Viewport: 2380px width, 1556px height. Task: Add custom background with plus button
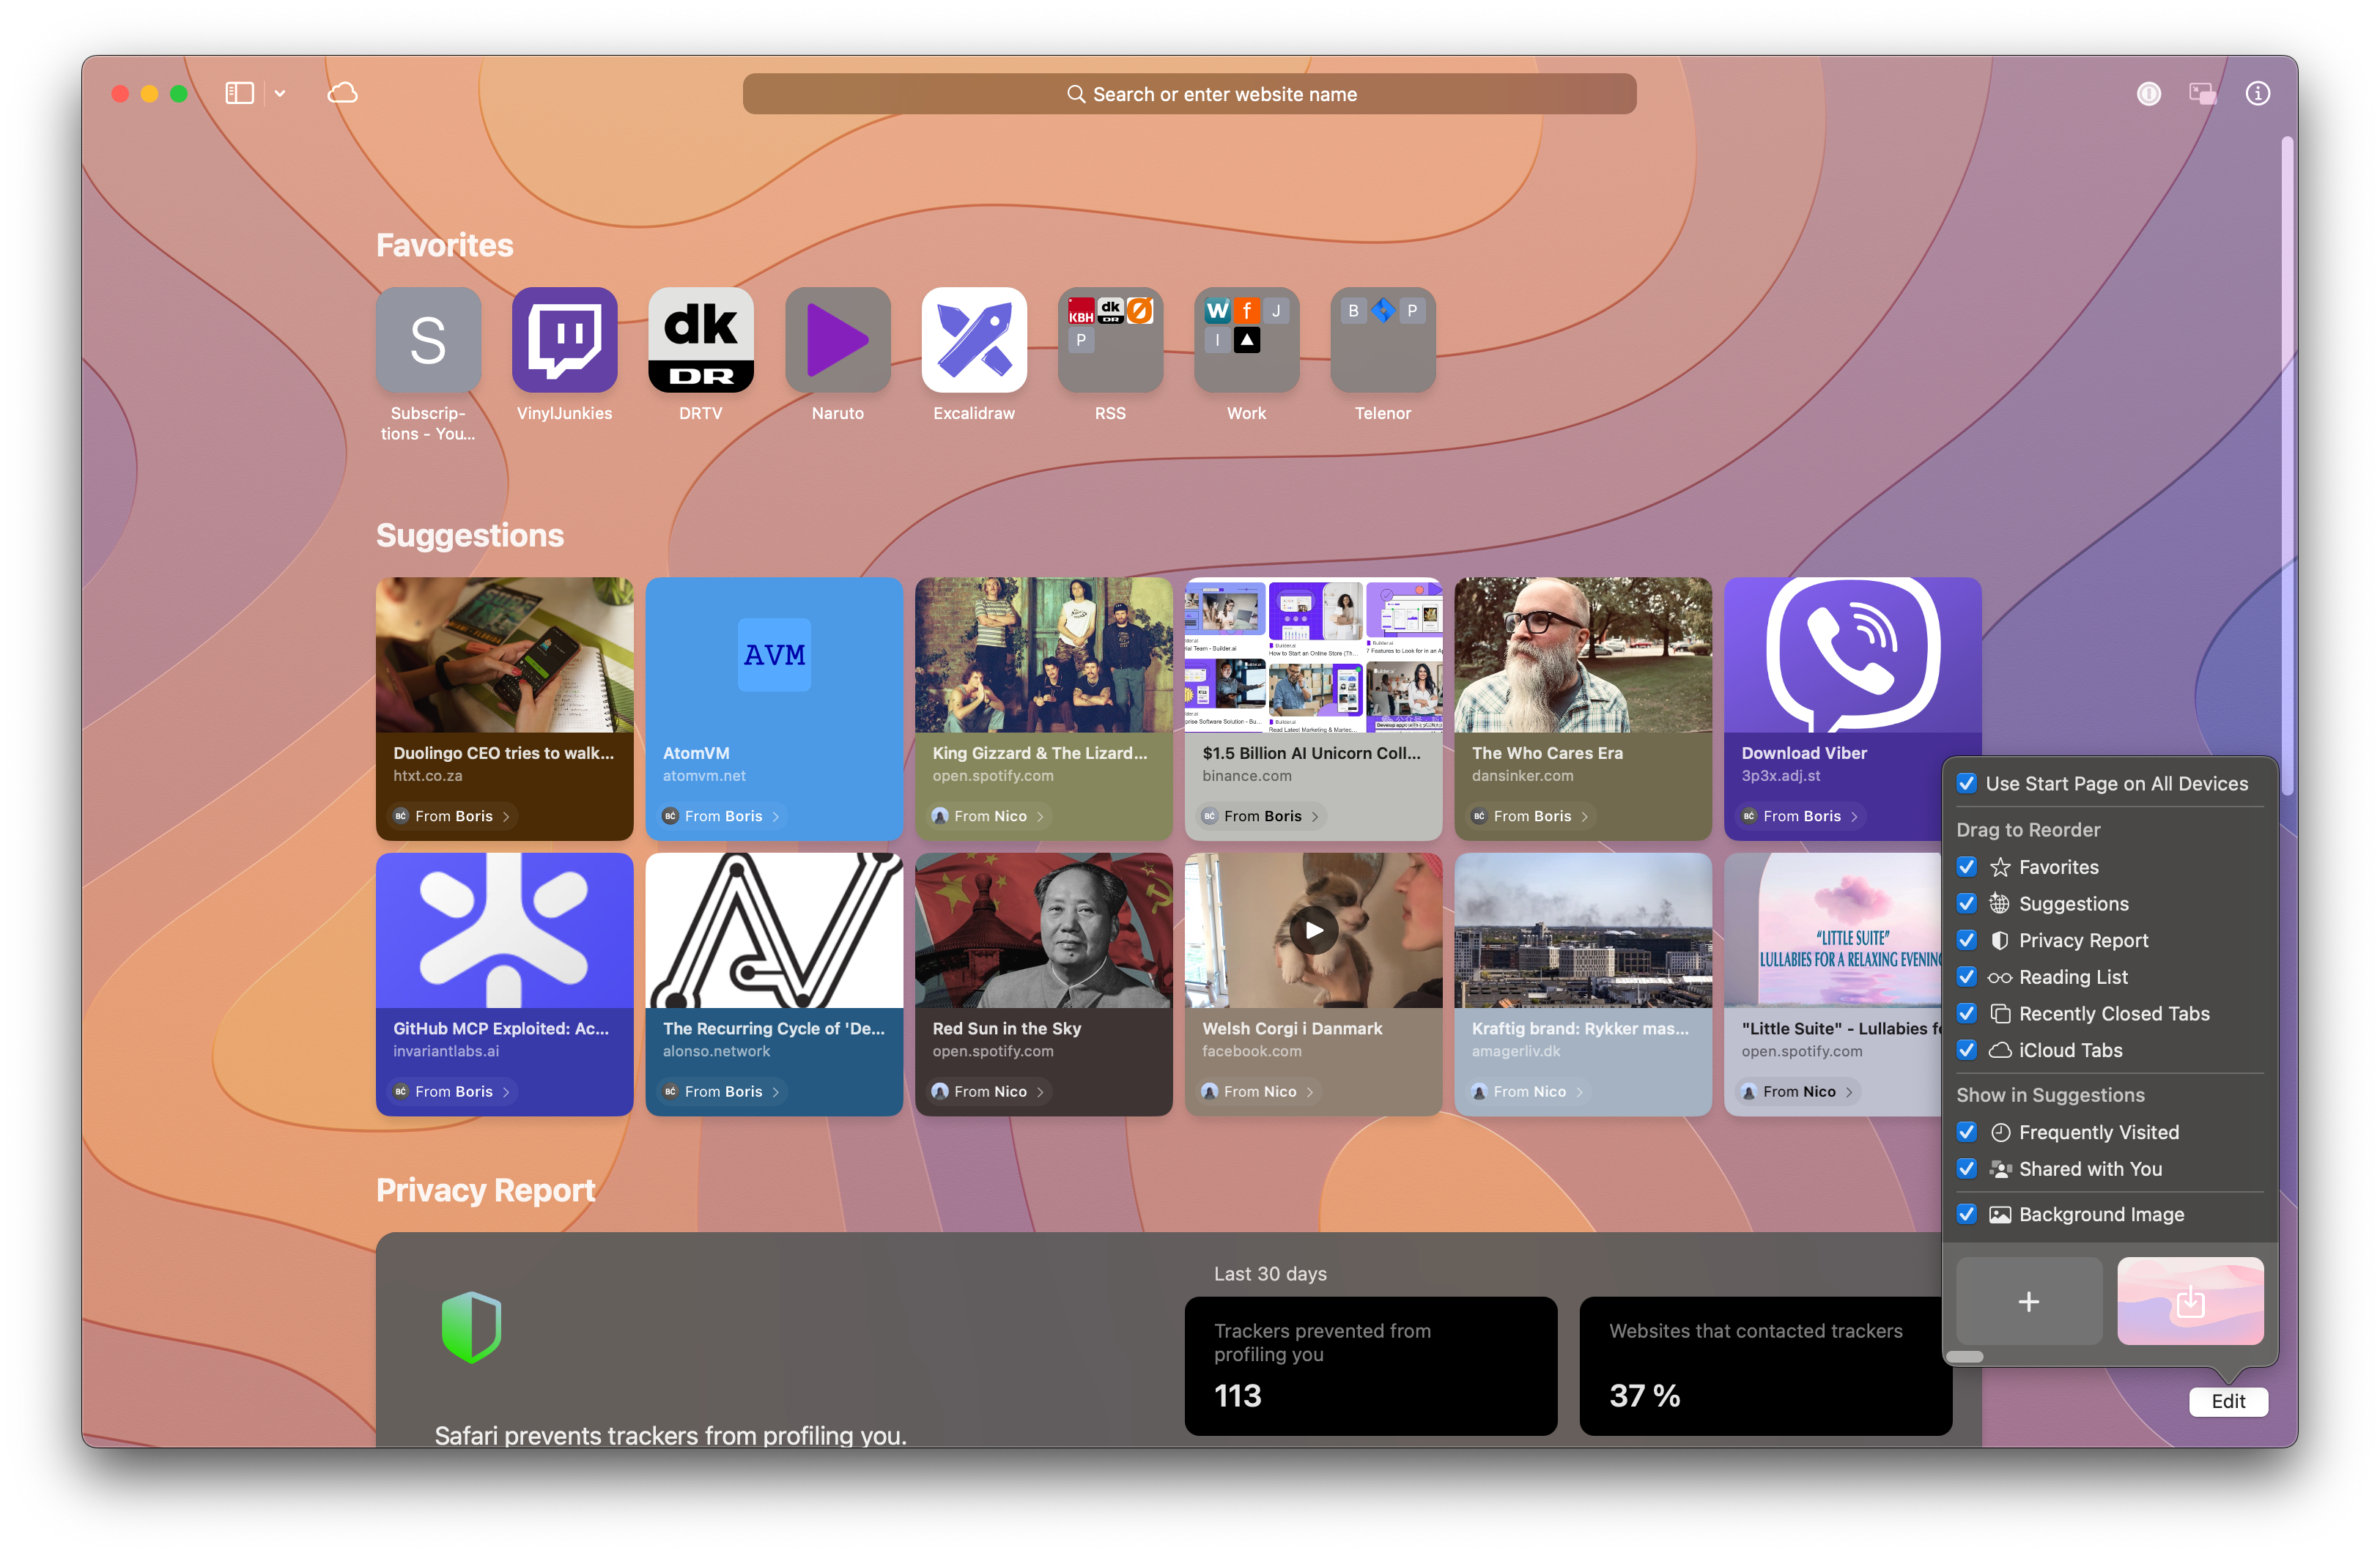[2028, 1301]
